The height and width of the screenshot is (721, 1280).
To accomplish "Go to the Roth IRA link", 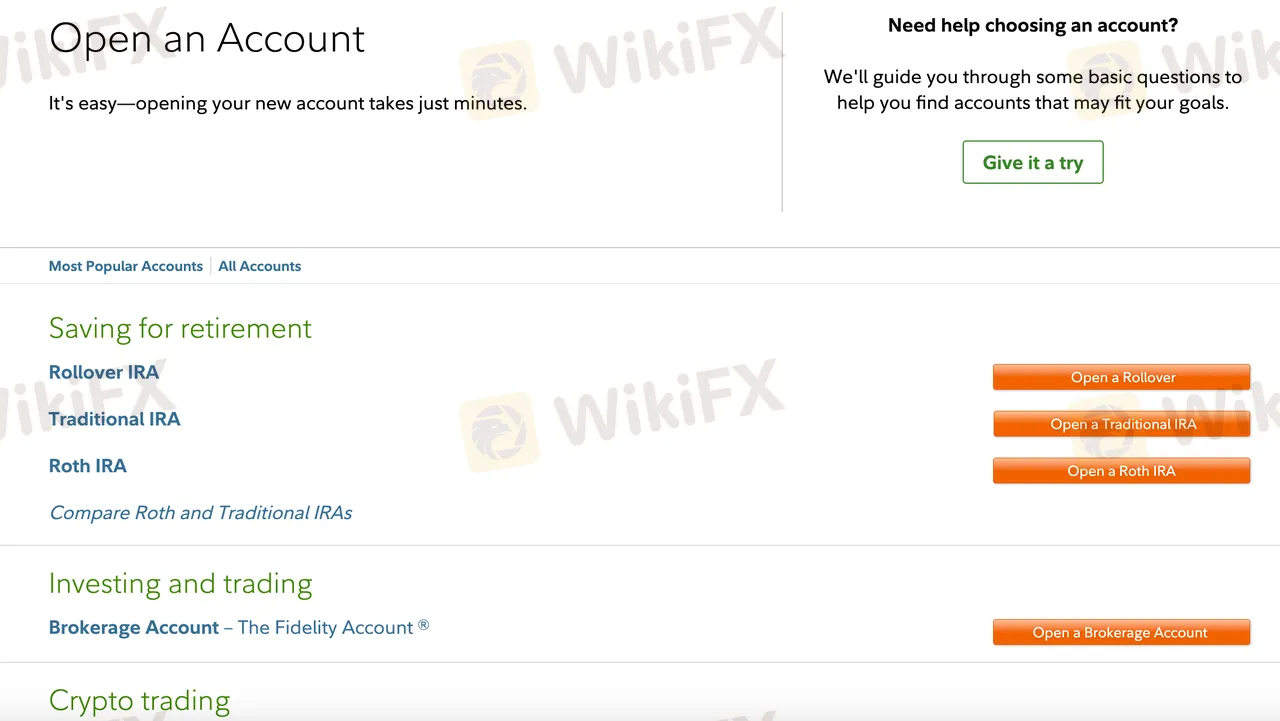I will (x=88, y=466).
